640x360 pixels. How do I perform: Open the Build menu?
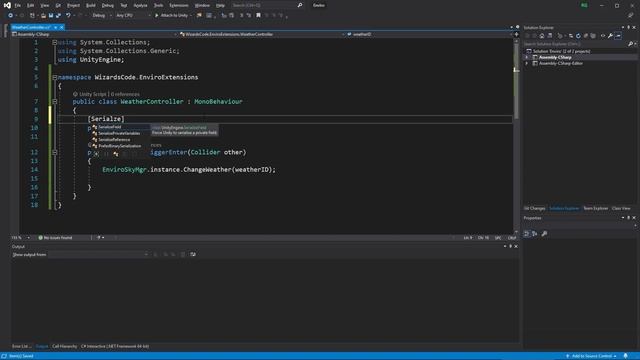click(91, 5)
